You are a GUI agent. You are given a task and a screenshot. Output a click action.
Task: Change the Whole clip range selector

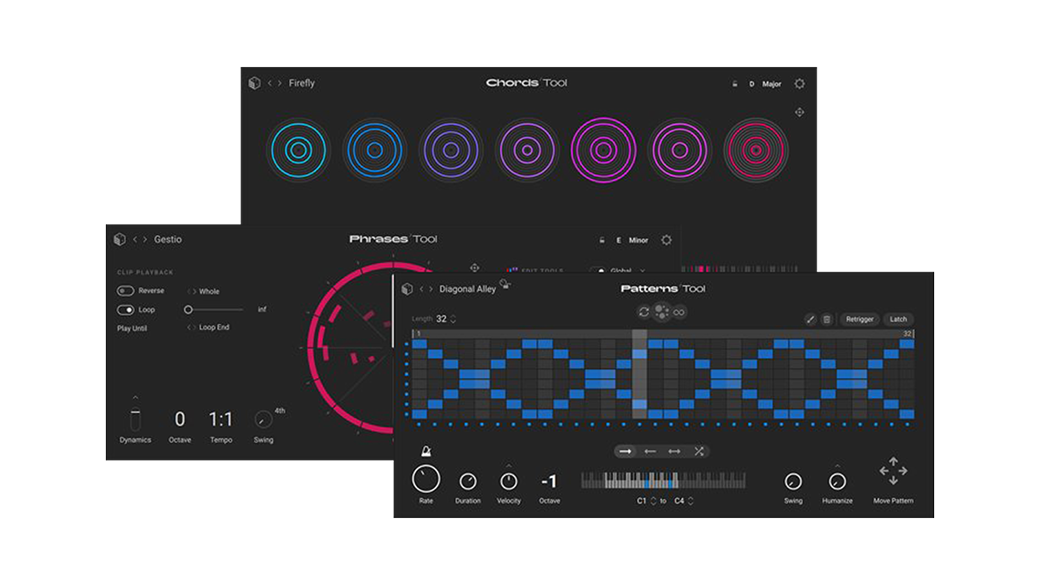coord(204,291)
